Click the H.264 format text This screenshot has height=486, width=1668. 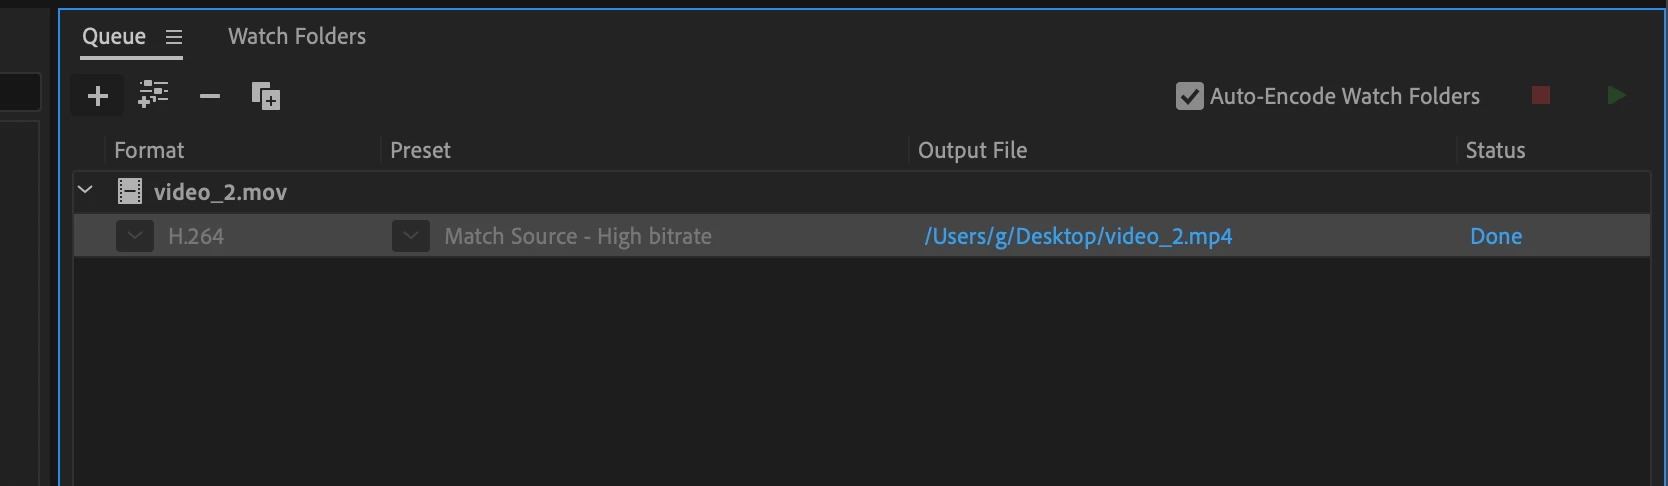[x=196, y=236]
